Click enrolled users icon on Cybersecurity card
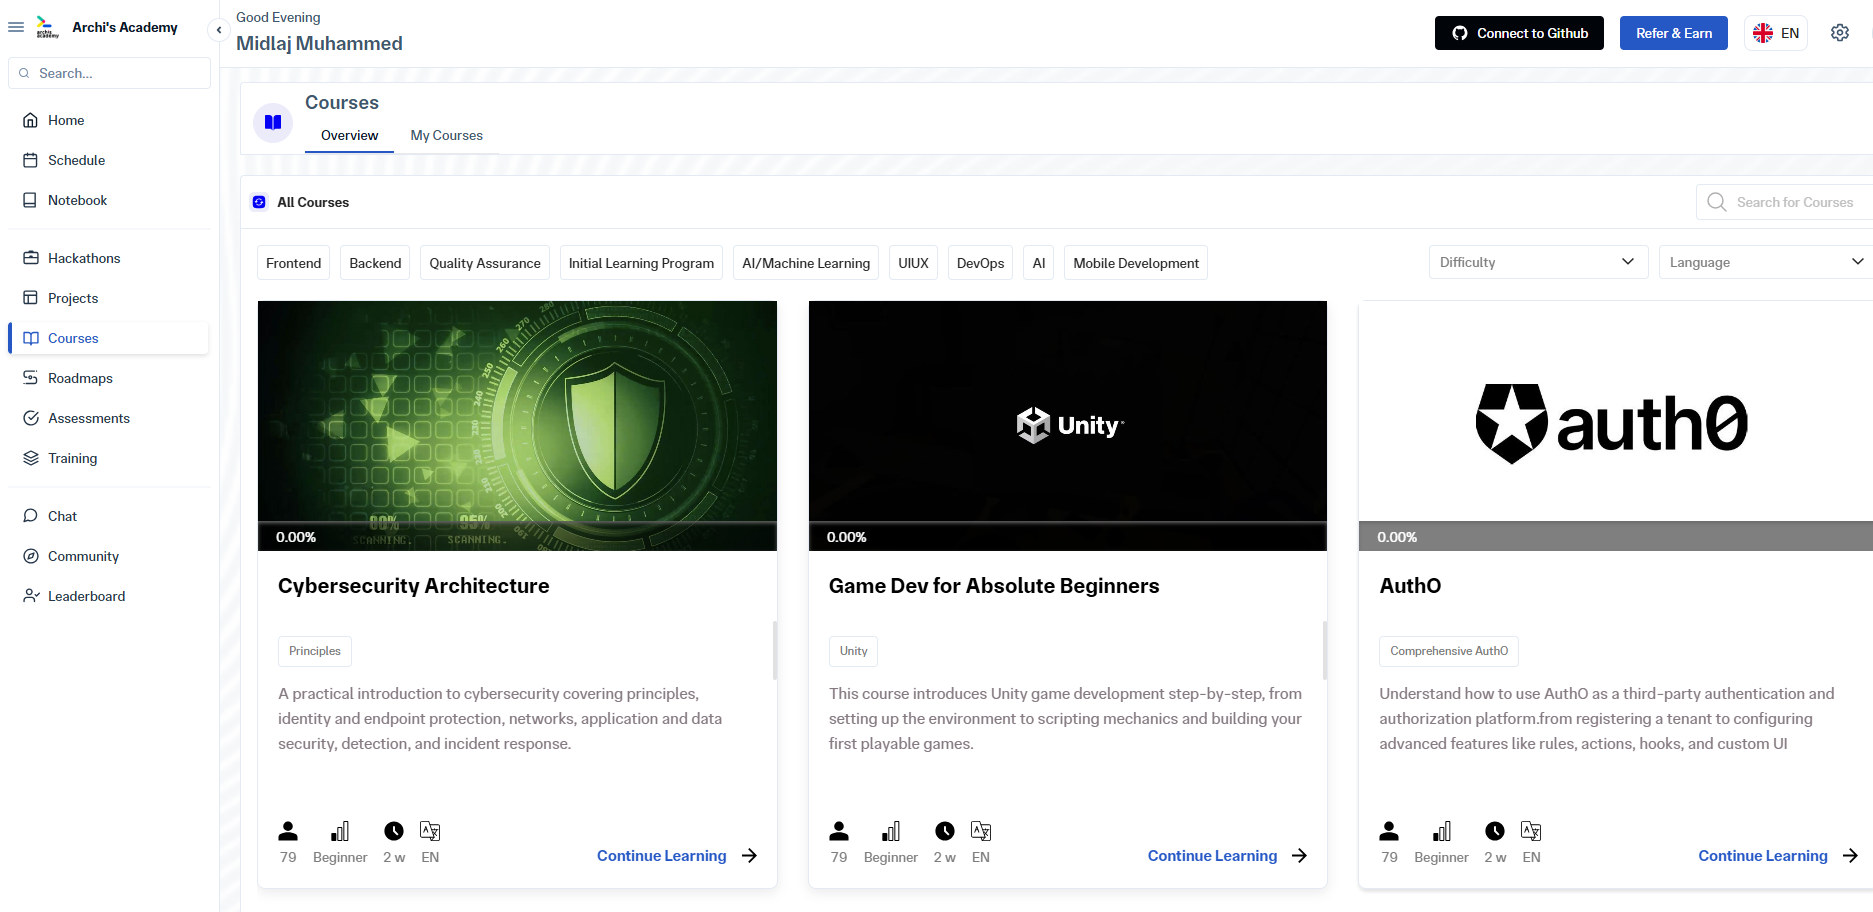This screenshot has height=912, width=1873. [288, 831]
